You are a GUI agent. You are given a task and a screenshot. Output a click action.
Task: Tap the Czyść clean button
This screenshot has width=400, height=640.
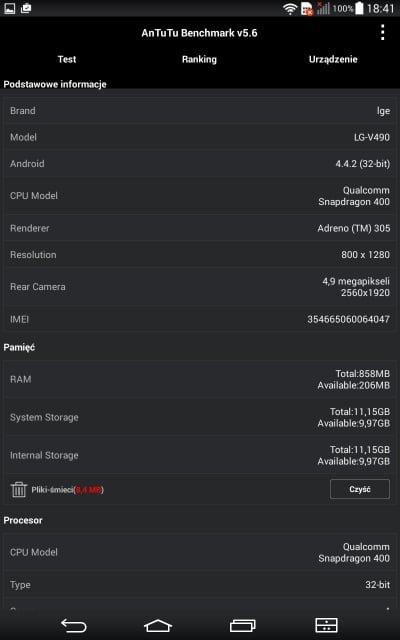(360, 489)
